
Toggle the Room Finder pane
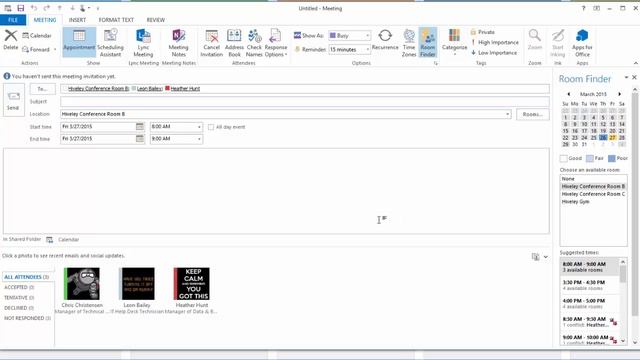[x=428, y=42]
